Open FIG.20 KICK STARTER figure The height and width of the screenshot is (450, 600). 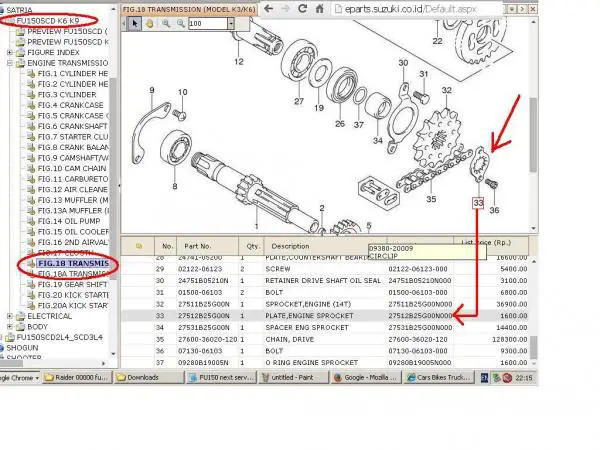(x=73, y=295)
